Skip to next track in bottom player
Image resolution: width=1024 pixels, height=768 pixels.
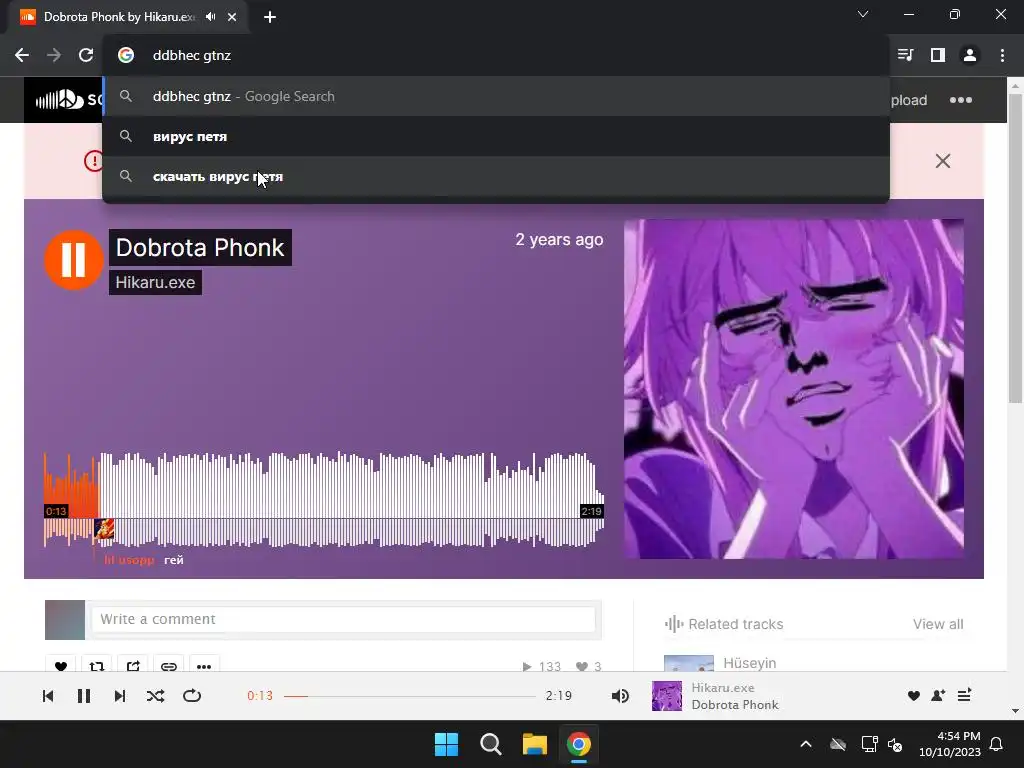coord(120,696)
